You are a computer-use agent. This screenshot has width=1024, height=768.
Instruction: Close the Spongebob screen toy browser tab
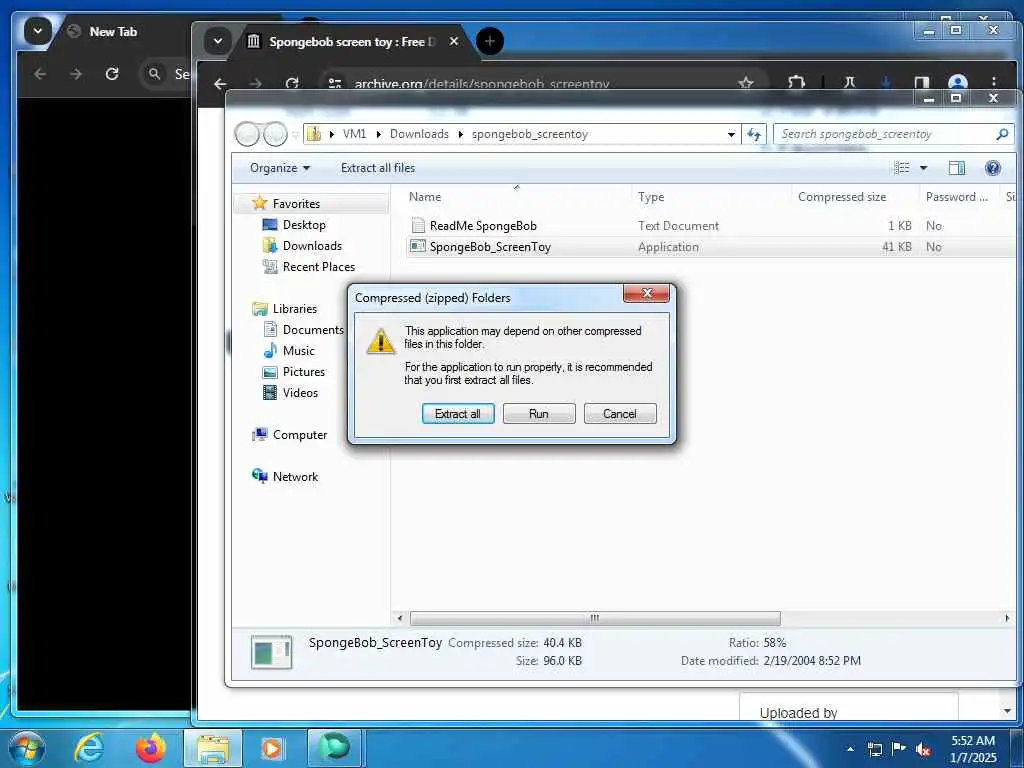(454, 41)
